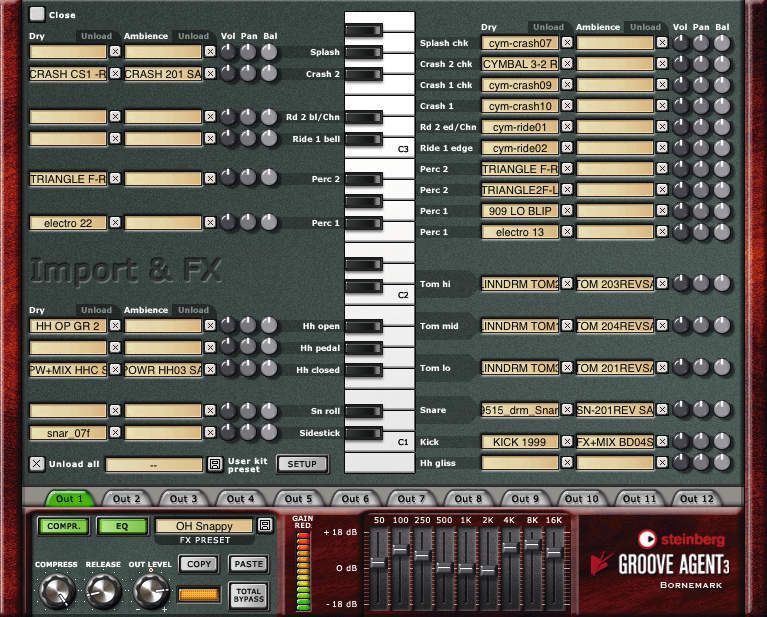
Task: Remove the HH OP GR 2 sample
Action: (x=115, y=325)
